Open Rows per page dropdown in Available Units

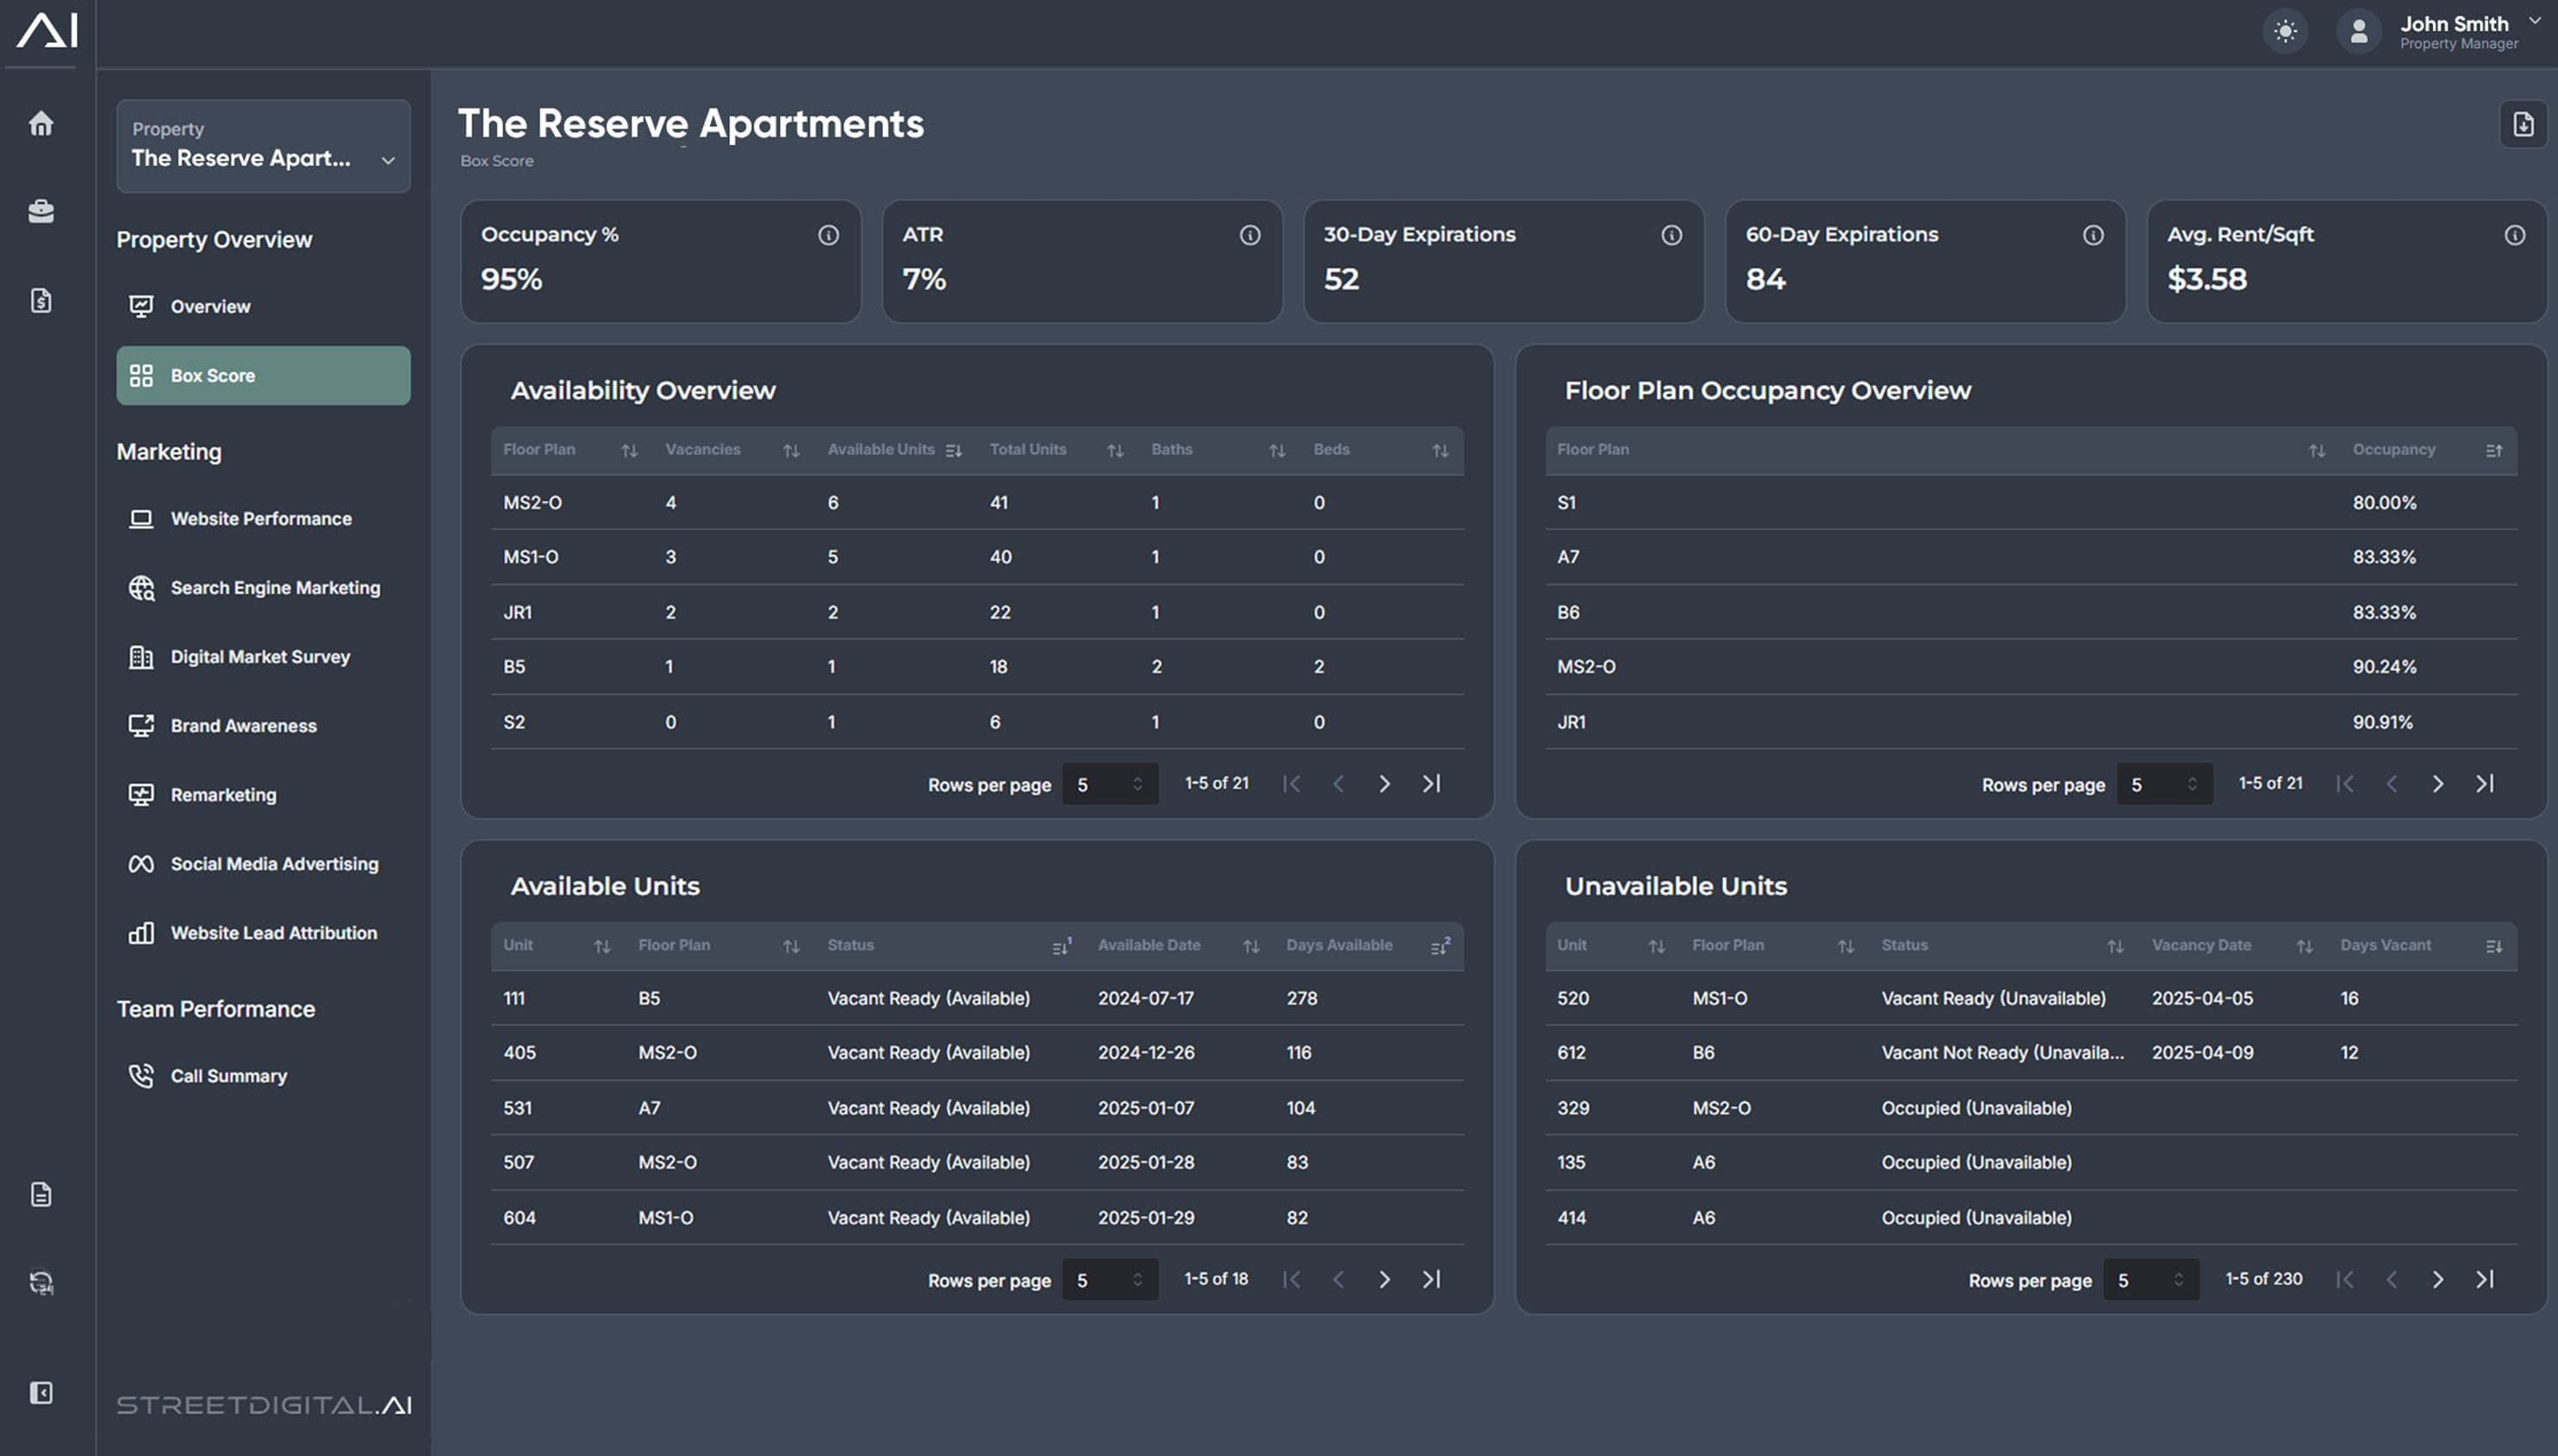tap(1109, 1280)
